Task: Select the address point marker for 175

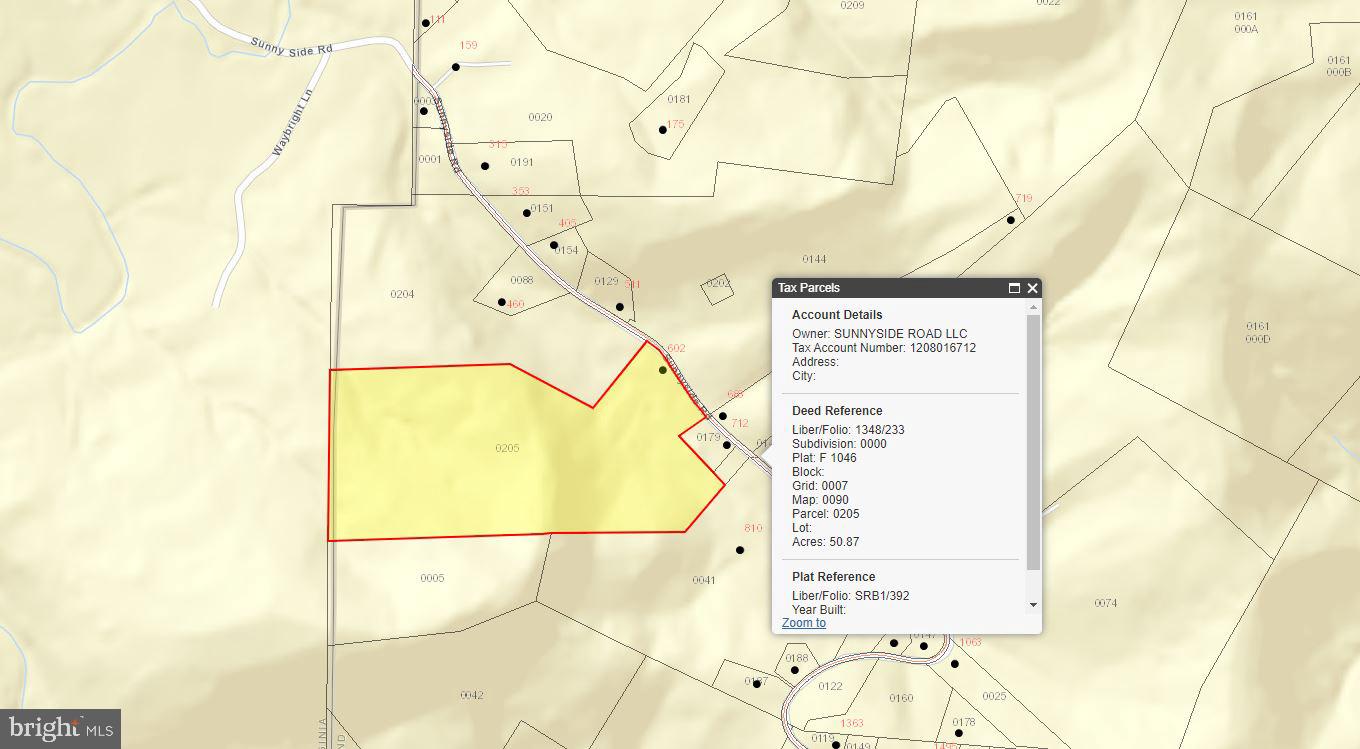Action: (x=662, y=130)
